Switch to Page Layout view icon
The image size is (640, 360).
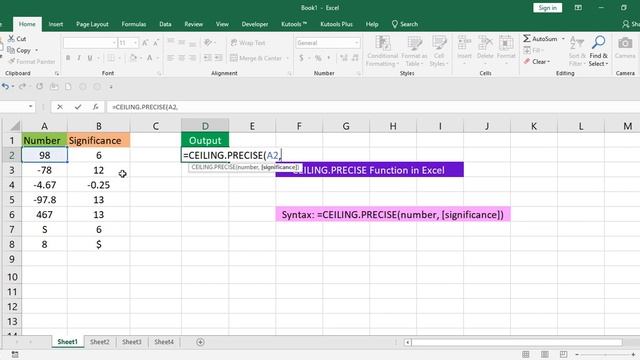pyautogui.click(x=544, y=354)
